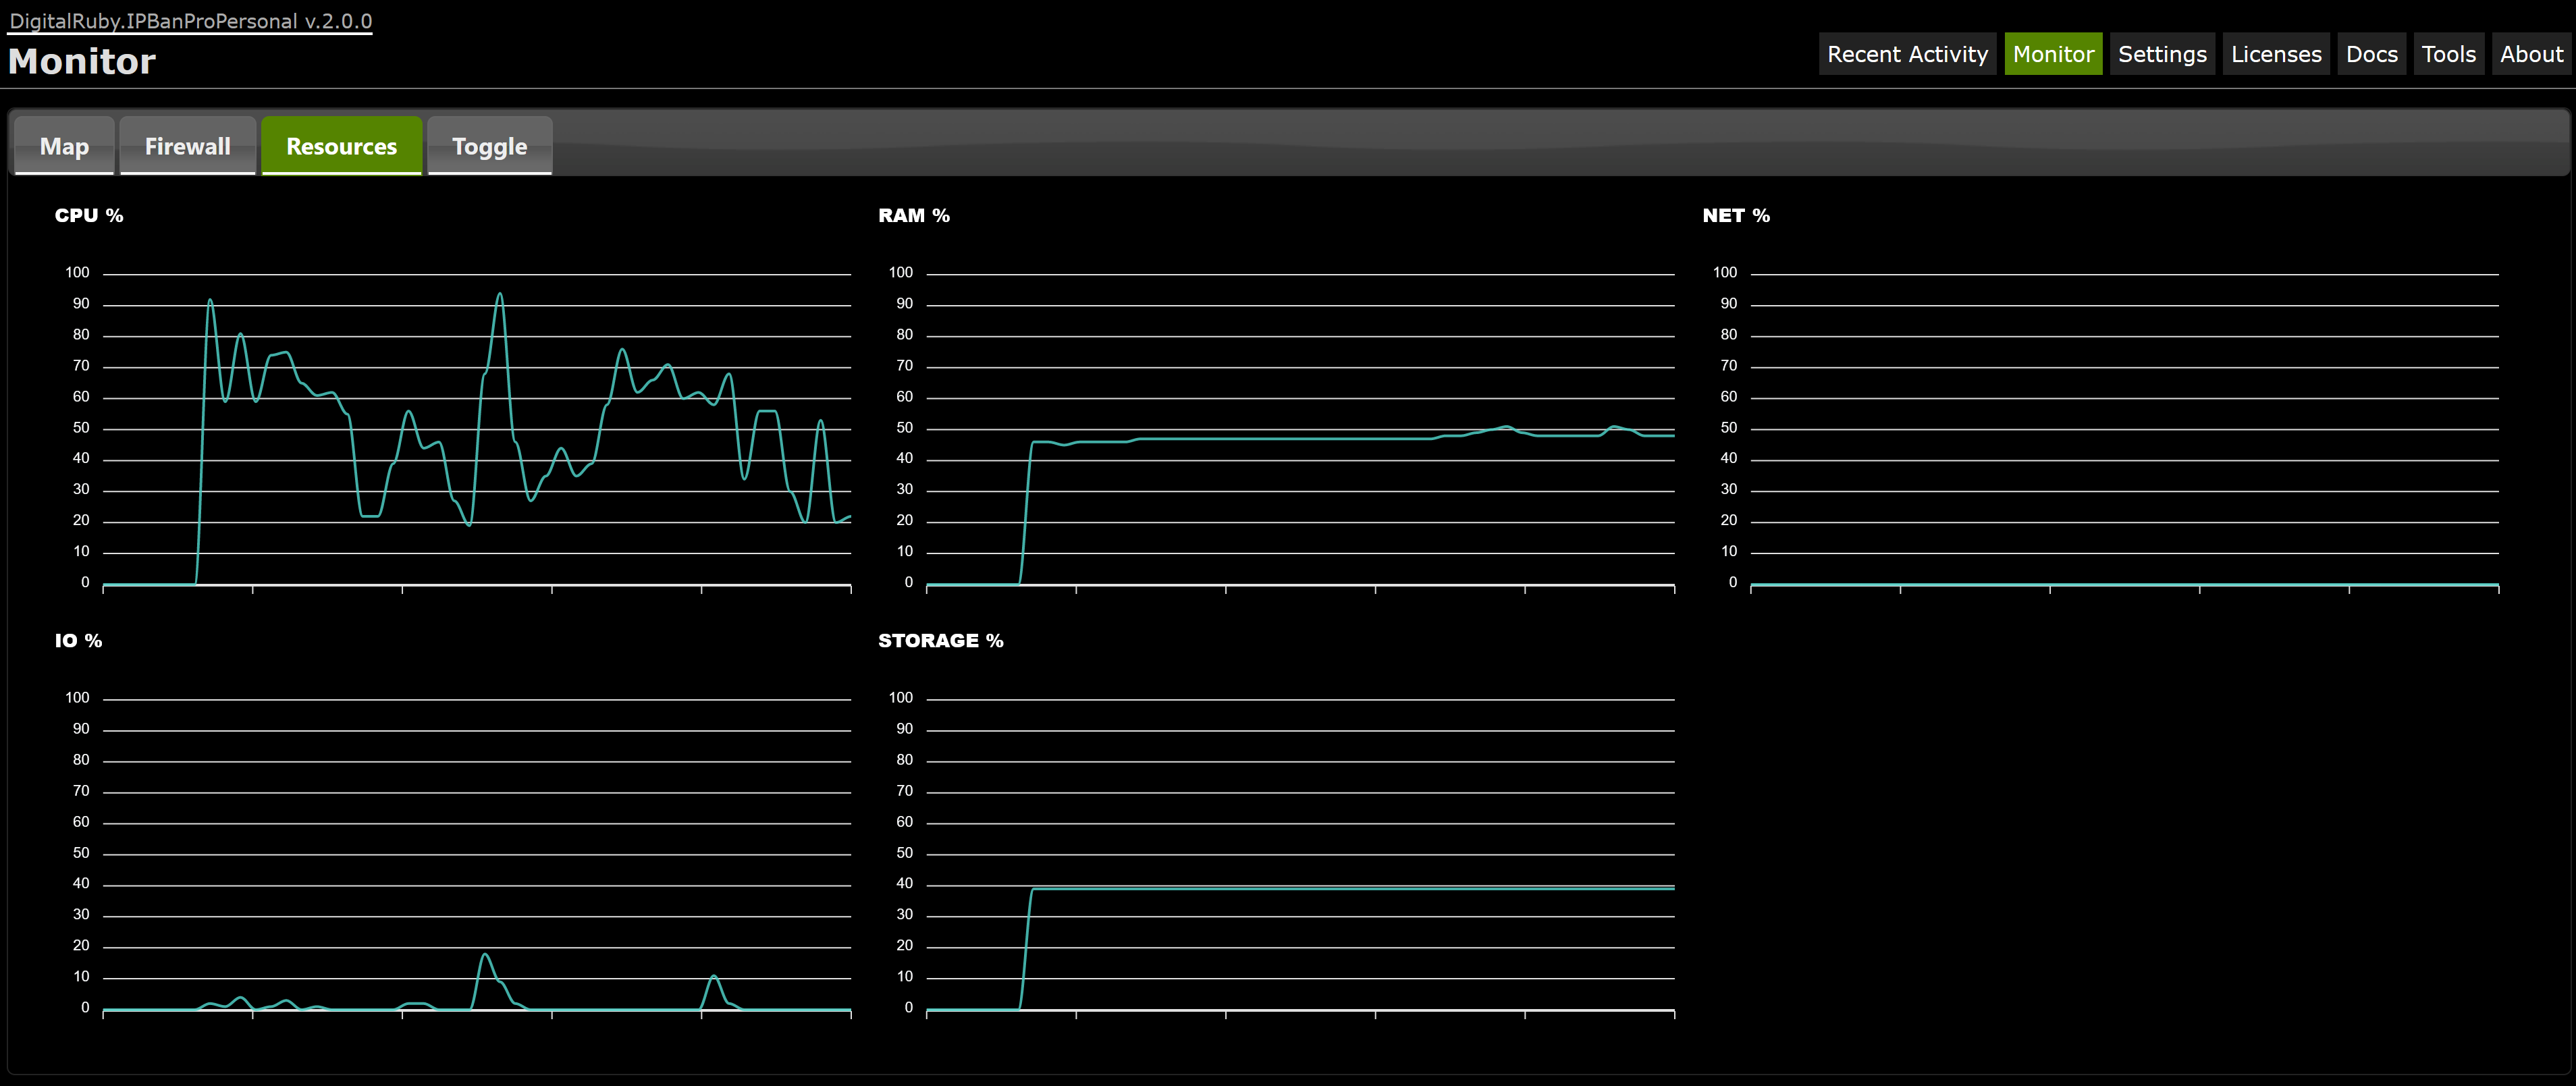Open the About page

click(2531, 54)
